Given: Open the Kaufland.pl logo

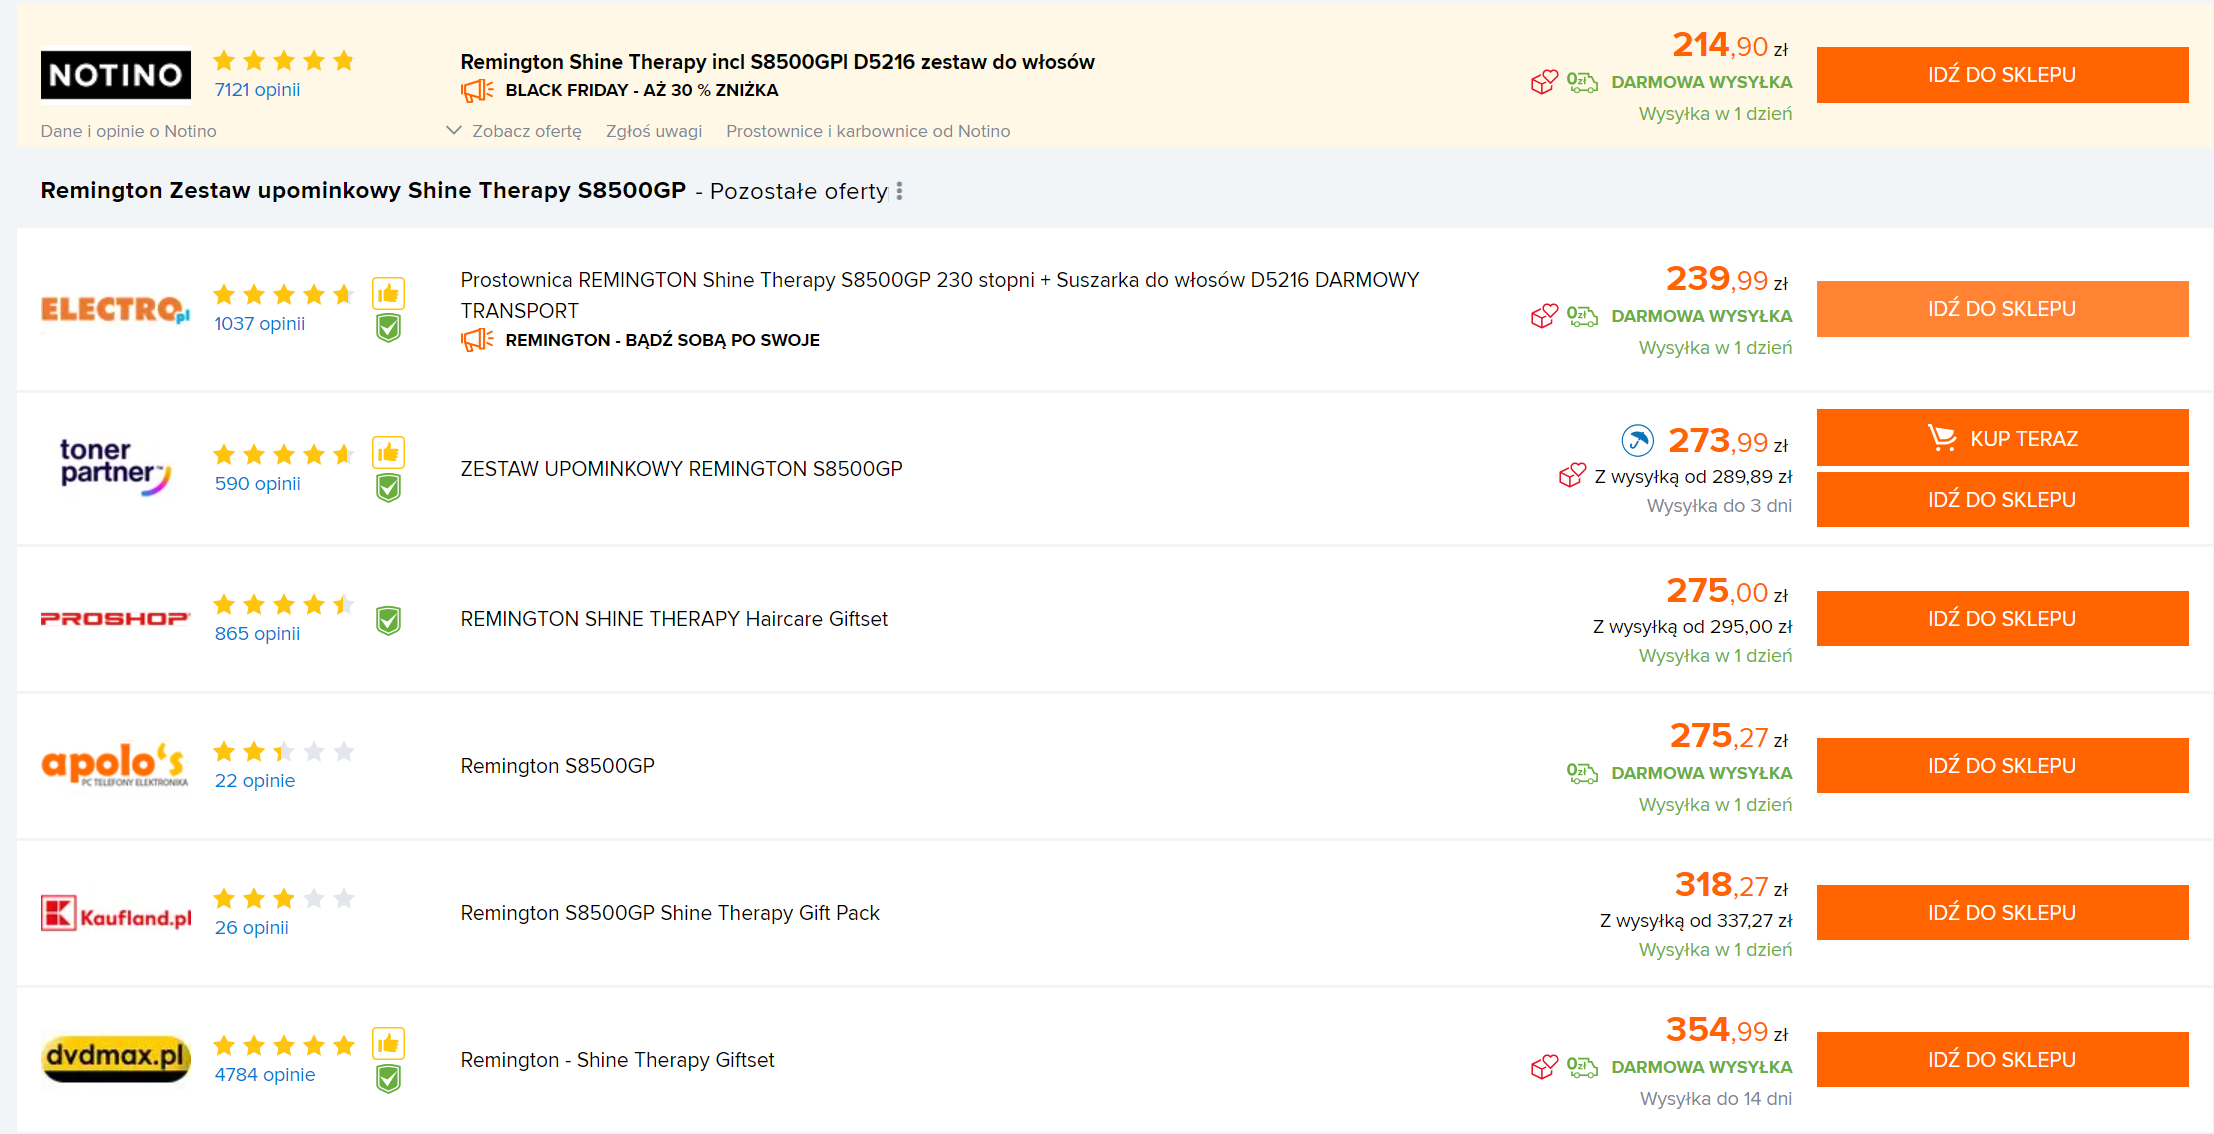Looking at the screenshot, I should coord(115,913).
